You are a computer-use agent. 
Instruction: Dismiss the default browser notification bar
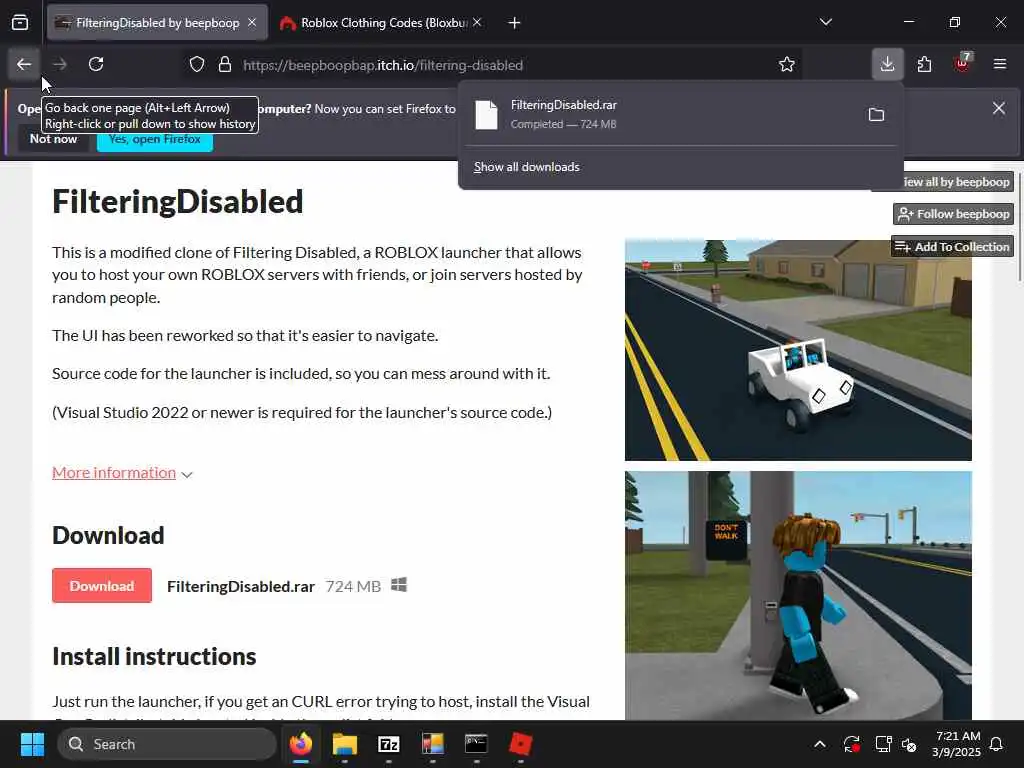click(x=999, y=108)
